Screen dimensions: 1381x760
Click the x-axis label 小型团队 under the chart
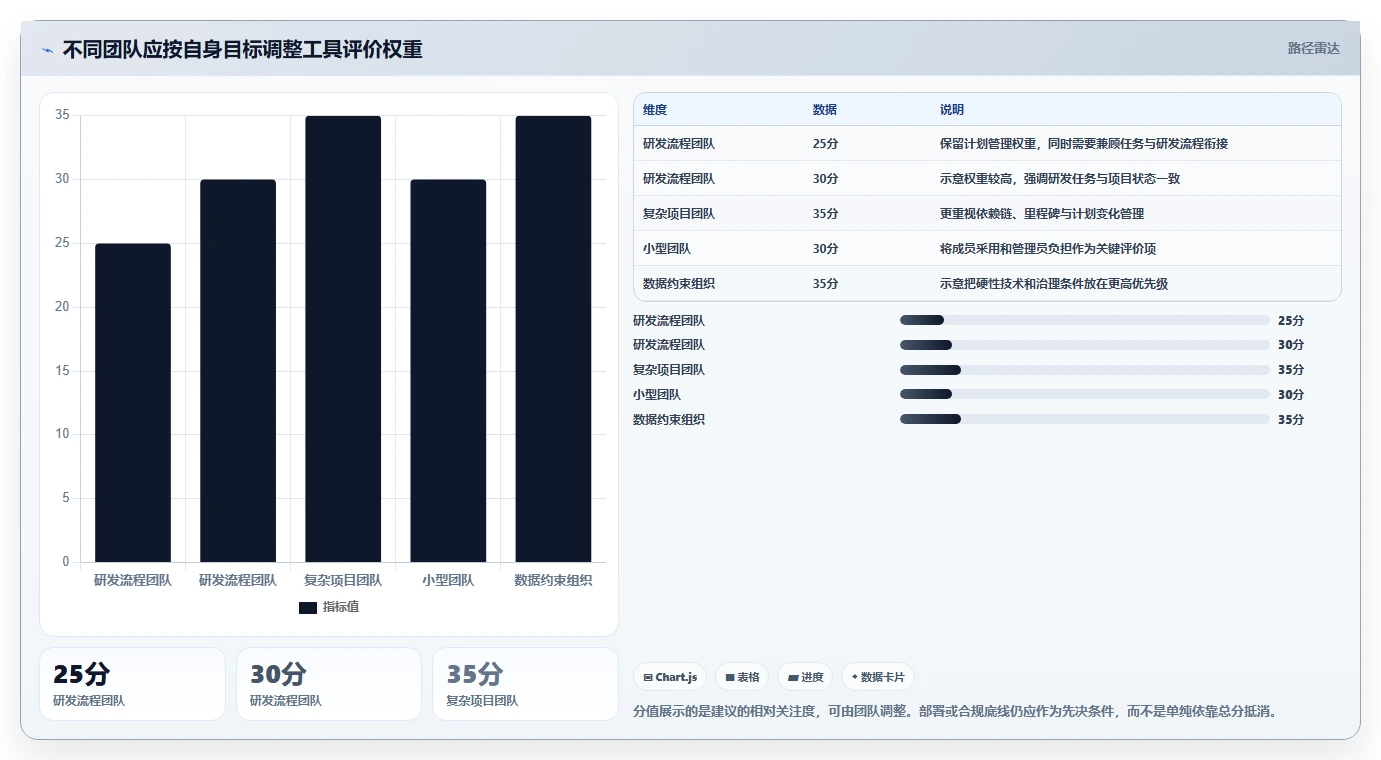448,580
